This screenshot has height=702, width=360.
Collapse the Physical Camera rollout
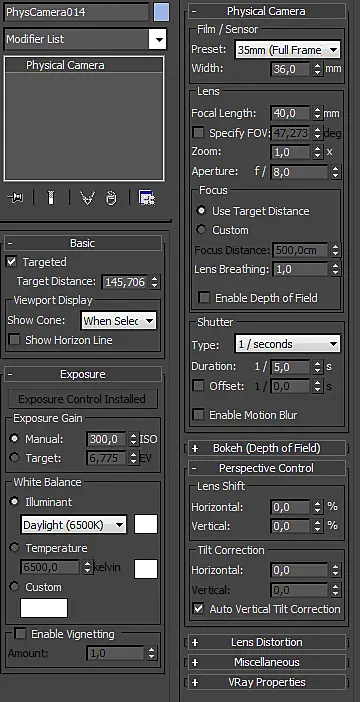pyautogui.click(x=266, y=11)
